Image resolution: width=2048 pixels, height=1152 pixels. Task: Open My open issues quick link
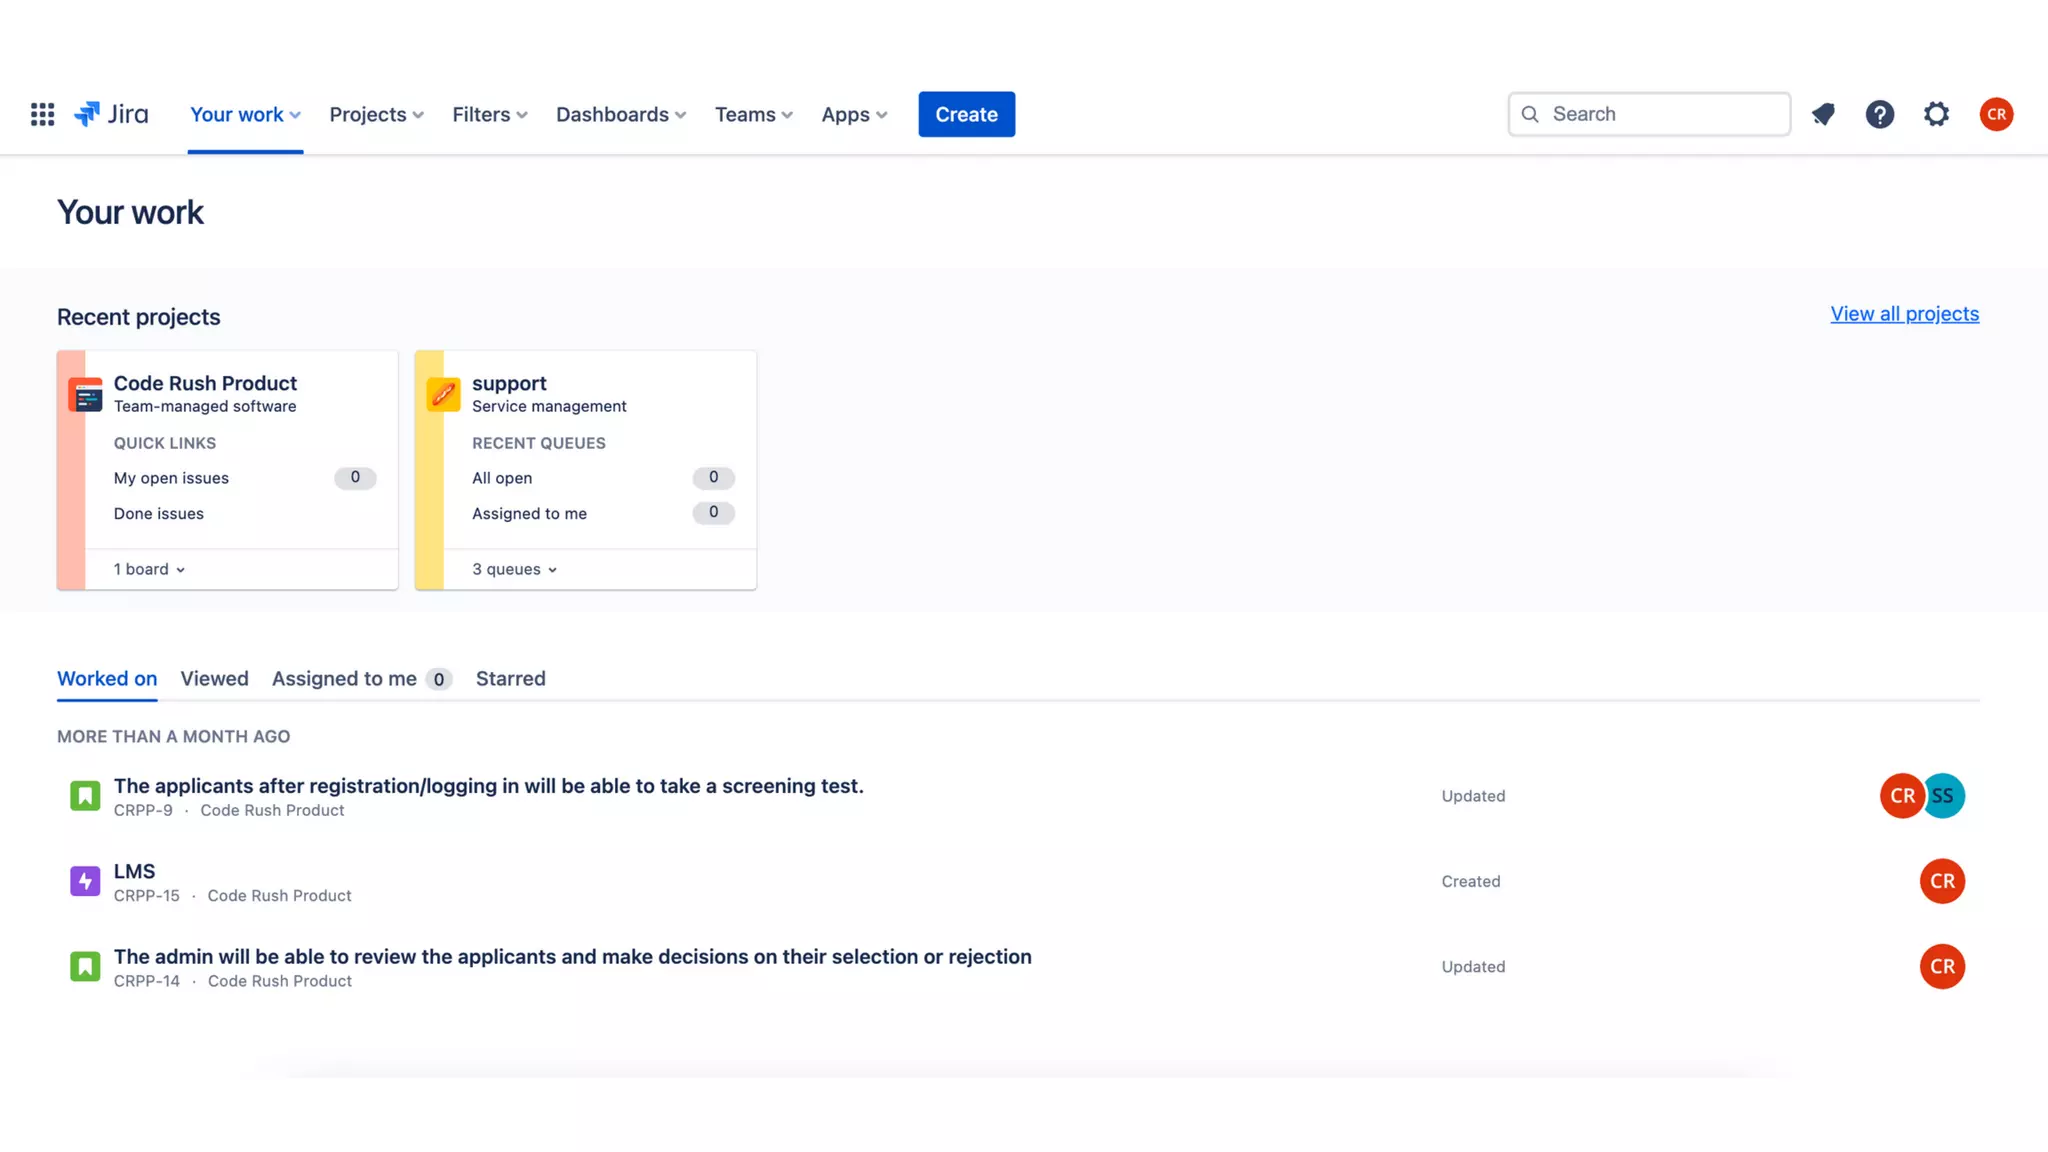(171, 478)
